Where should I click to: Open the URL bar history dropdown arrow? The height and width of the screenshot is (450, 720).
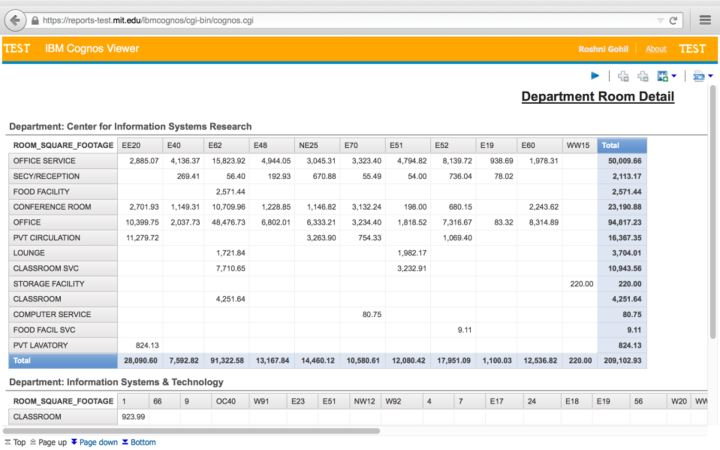[x=659, y=20]
